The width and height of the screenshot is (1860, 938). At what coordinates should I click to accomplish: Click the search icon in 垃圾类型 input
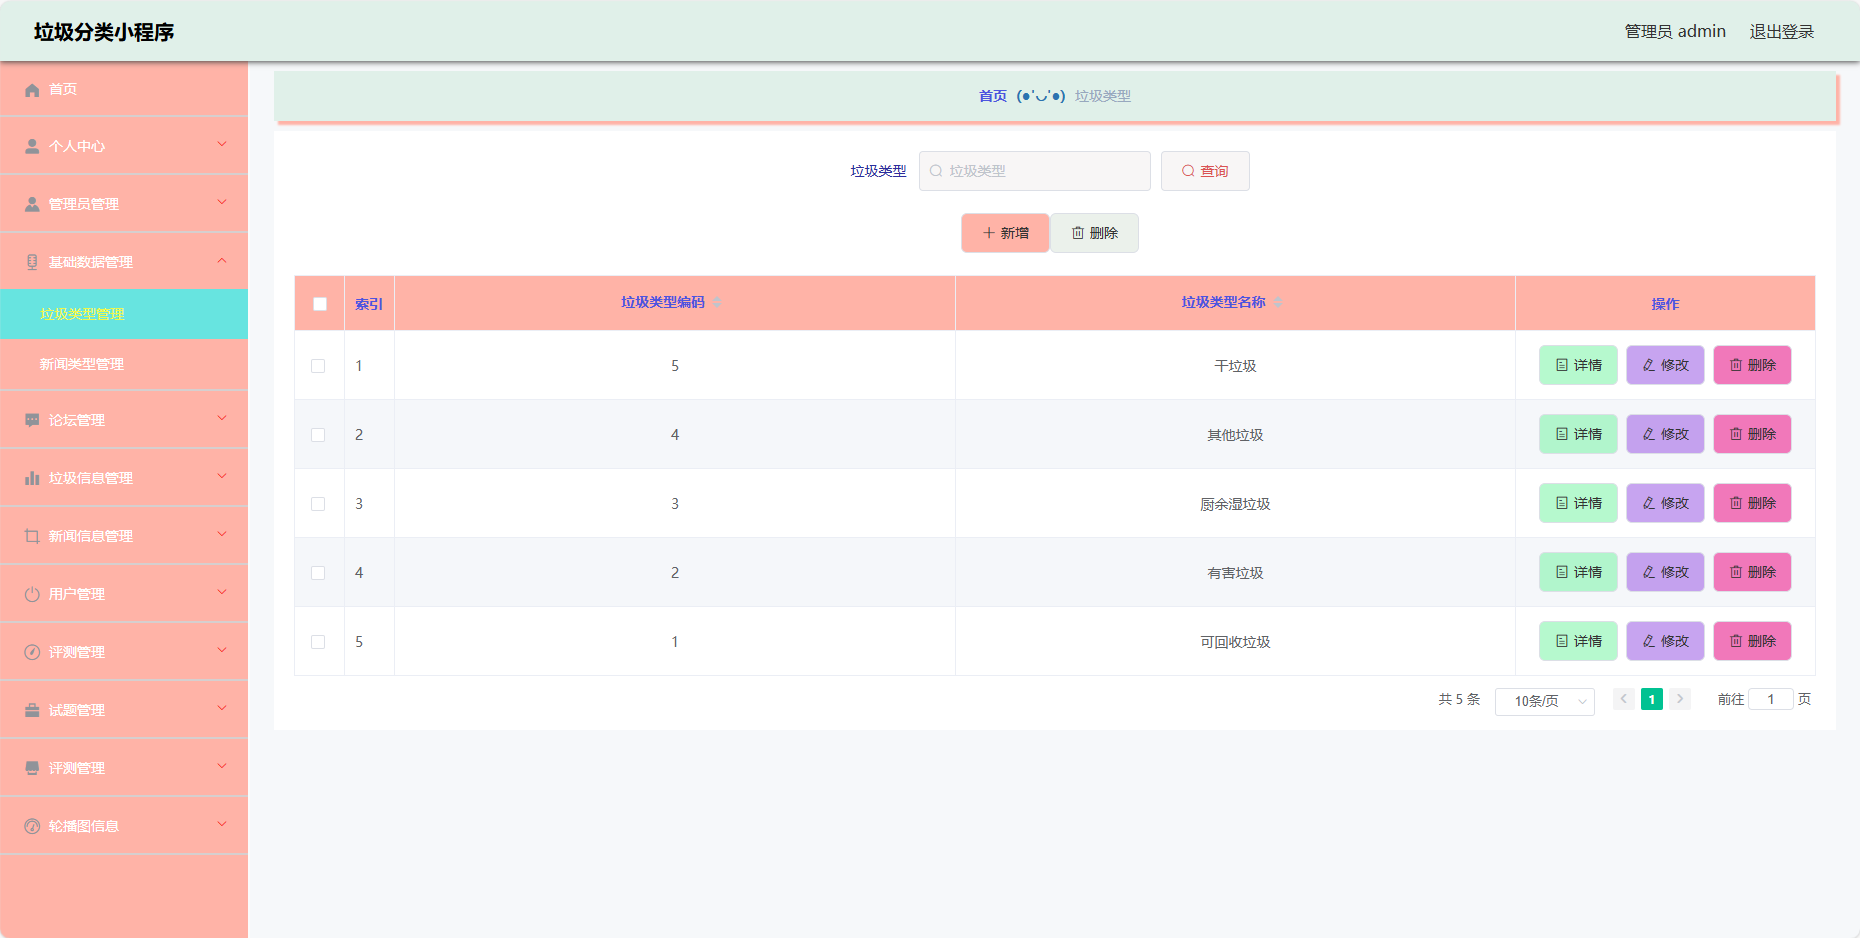click(x=936, y=171)
